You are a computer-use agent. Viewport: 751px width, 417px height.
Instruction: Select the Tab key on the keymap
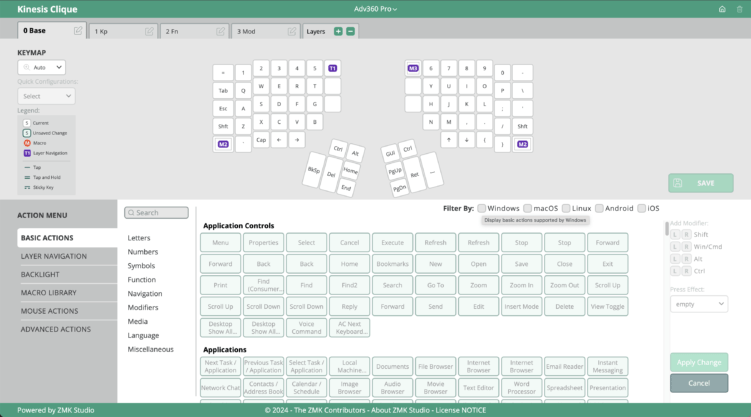(x=223, y=90)
